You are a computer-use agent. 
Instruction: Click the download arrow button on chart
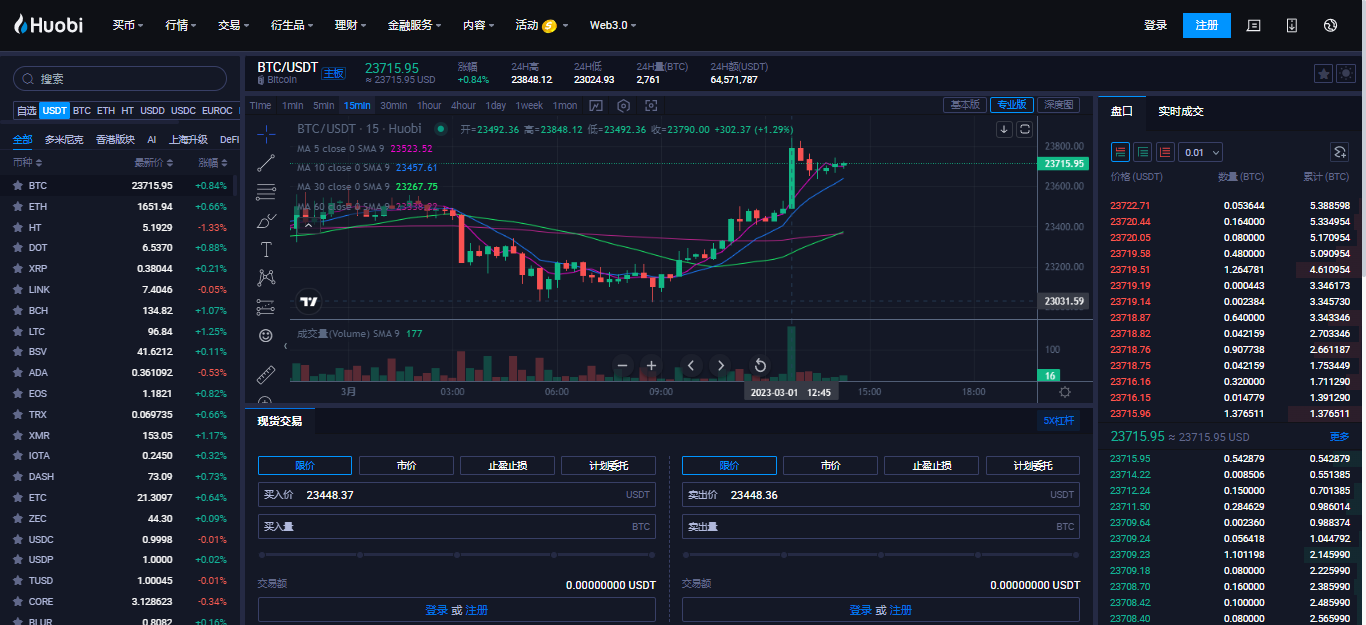tap(1005, 129)
